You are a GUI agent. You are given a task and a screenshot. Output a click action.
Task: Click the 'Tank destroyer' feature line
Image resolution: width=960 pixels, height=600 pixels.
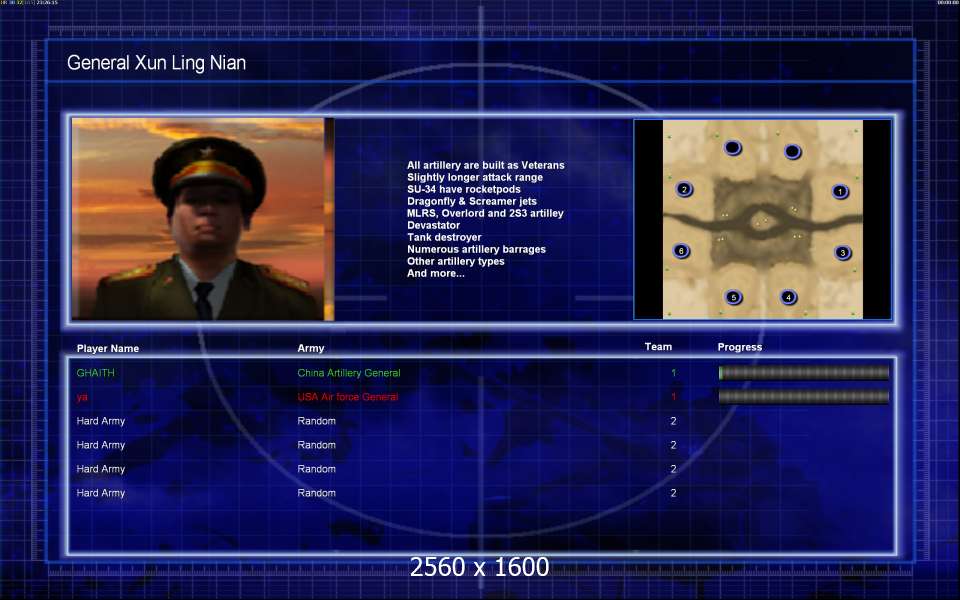444,237
